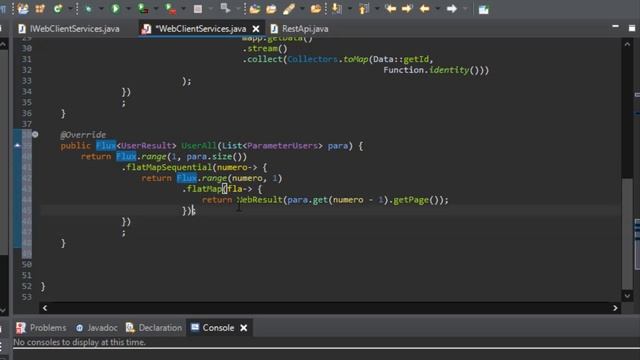Collapse the @Override method fold marker

pyautogui.click(x=35, y=134)
